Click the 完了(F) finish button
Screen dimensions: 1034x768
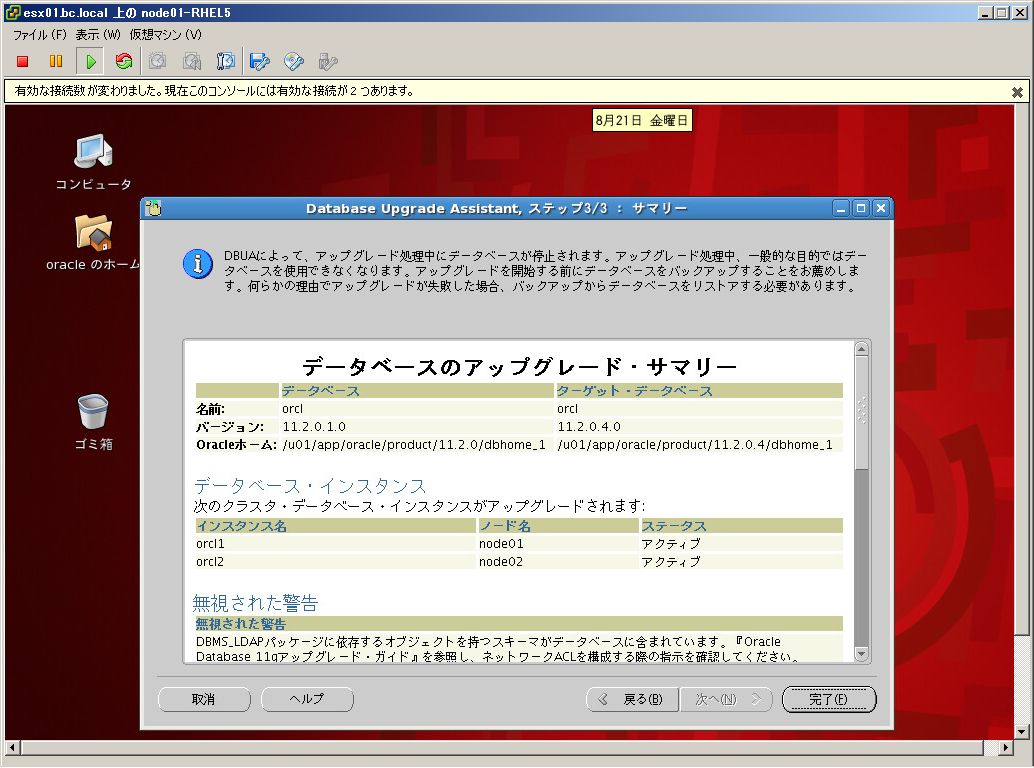click(829, 699)
